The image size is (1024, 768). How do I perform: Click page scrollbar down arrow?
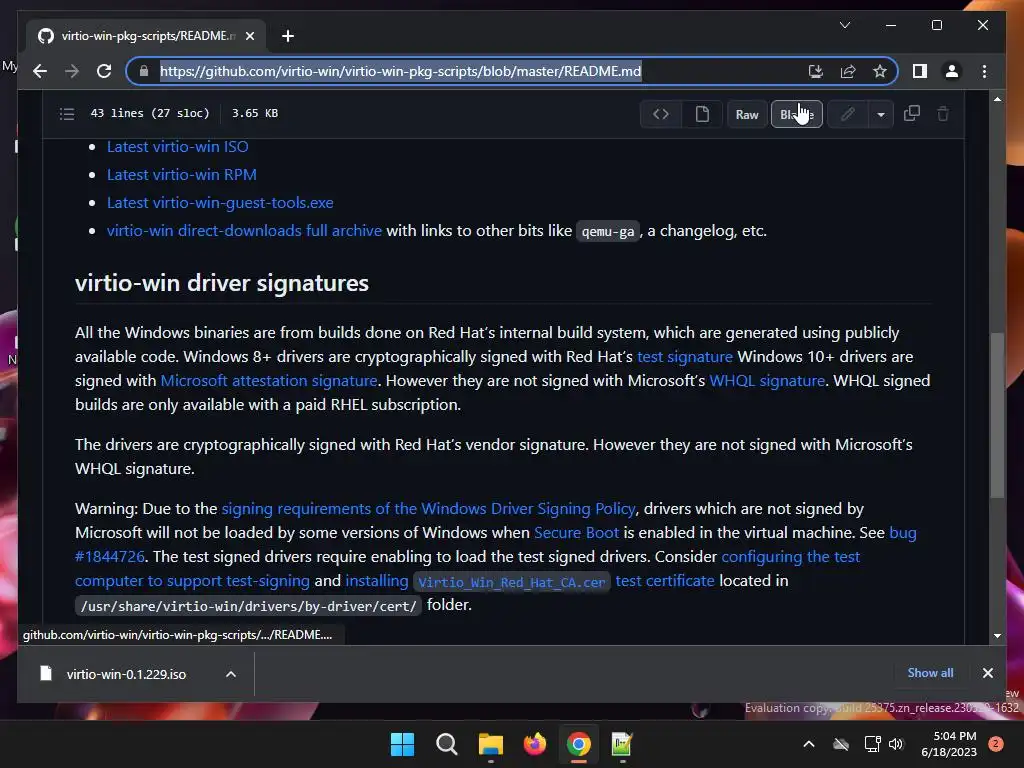tap(997, 635)
